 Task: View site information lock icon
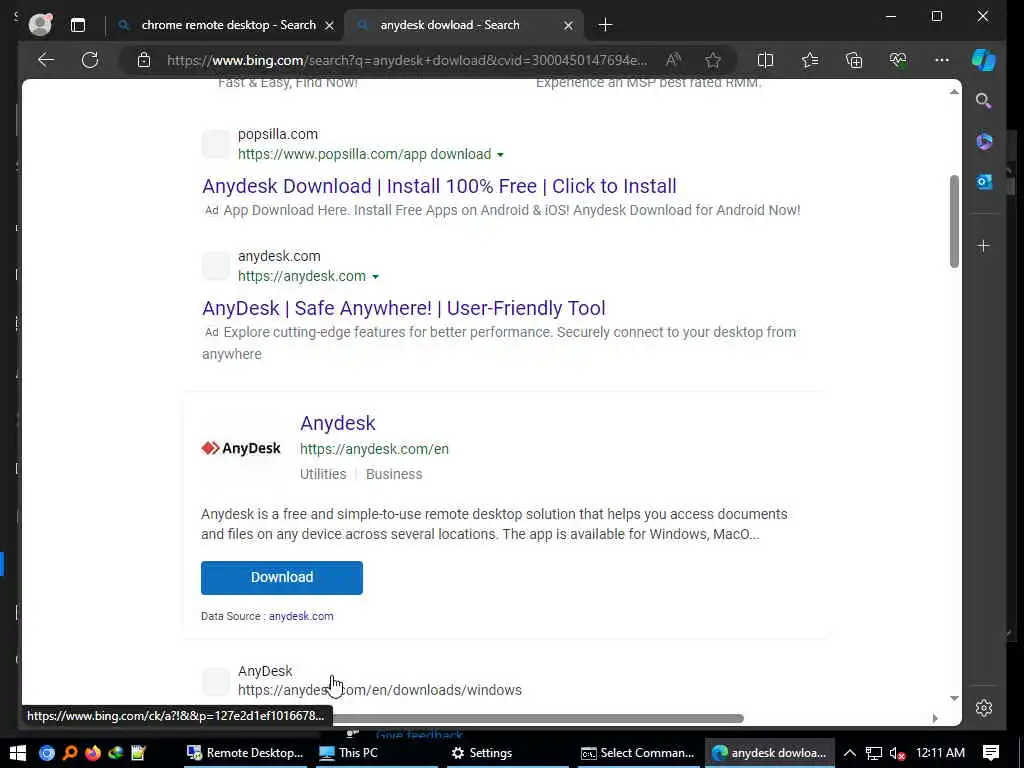(144, 60)
